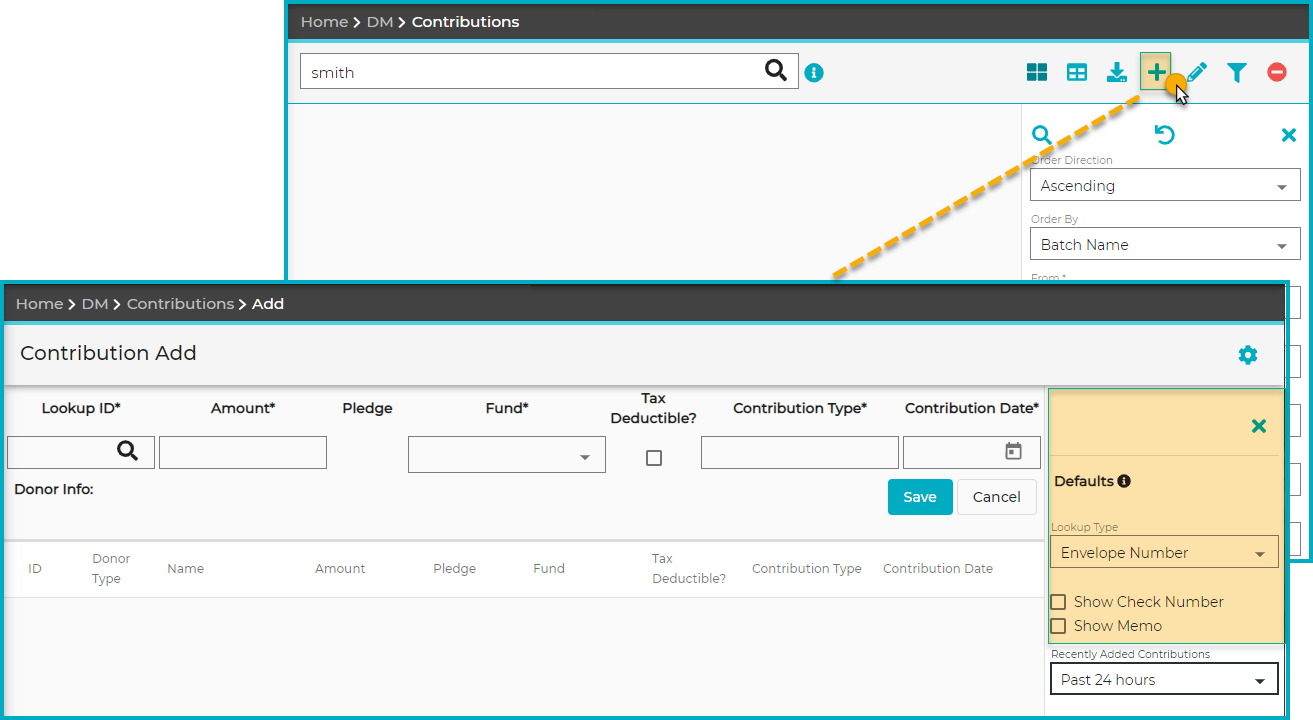Open the Contribution Date calendar icon

click(x=1013, y=451)
